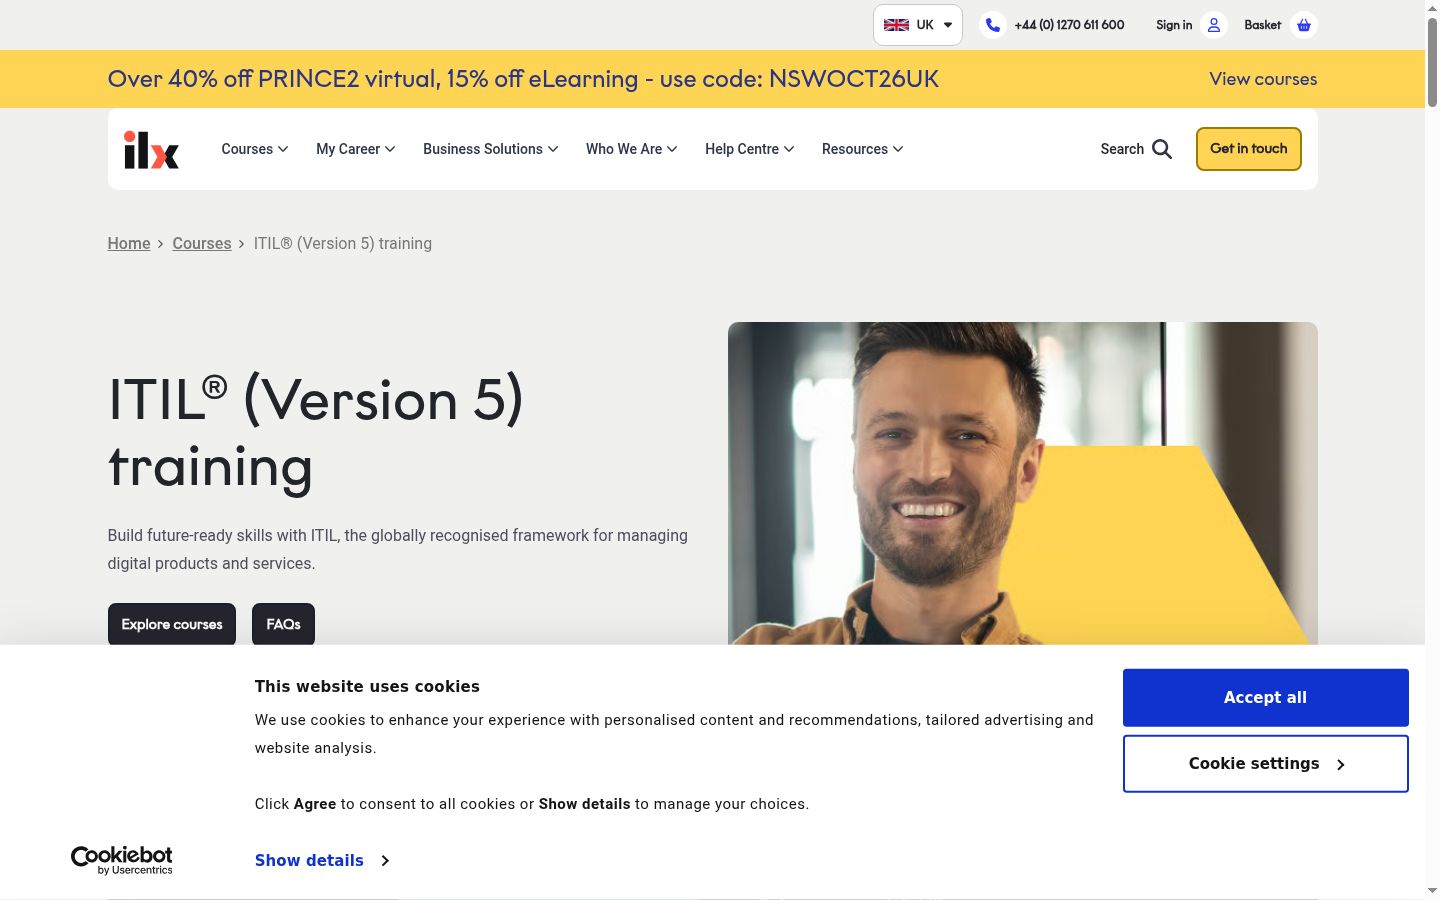Screen dimensions: 1440x900
Task: Call the +44 (0) 1270 611 600 number
Action: point(1069,25)
